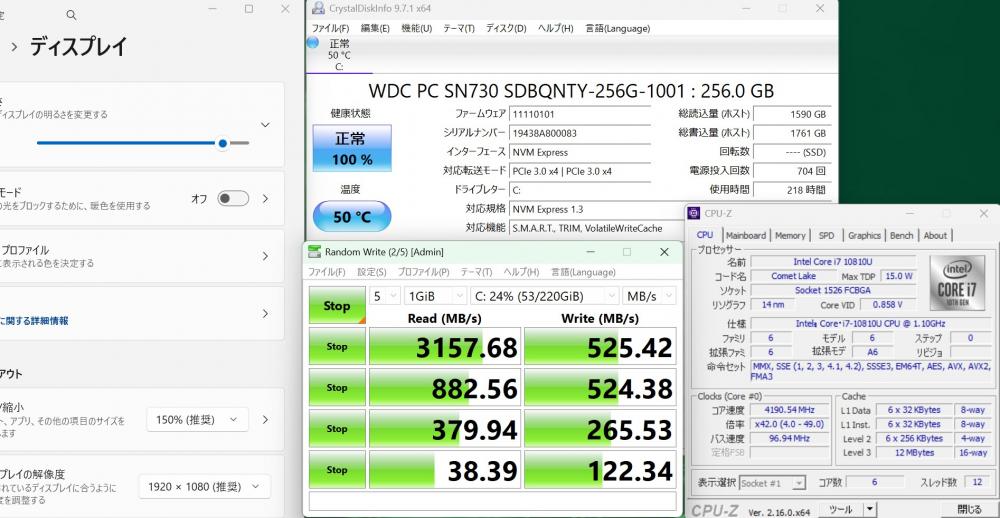1000x518 pixels.
Task: Click the Stop button beside 379.94
Action: pos(337,428)
